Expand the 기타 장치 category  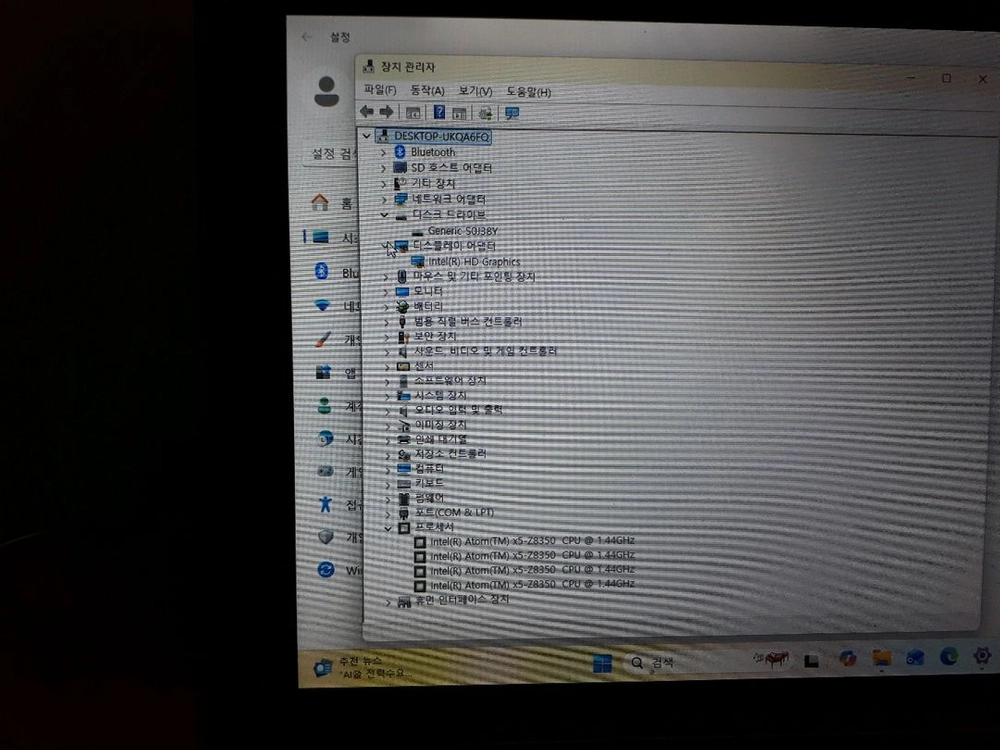383,184
